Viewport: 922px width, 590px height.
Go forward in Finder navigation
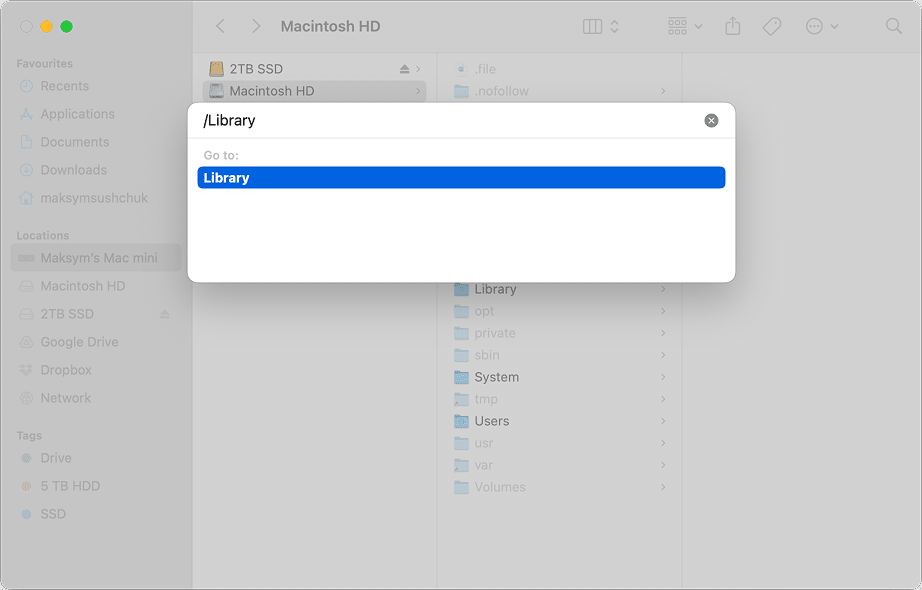click(256, 26)
